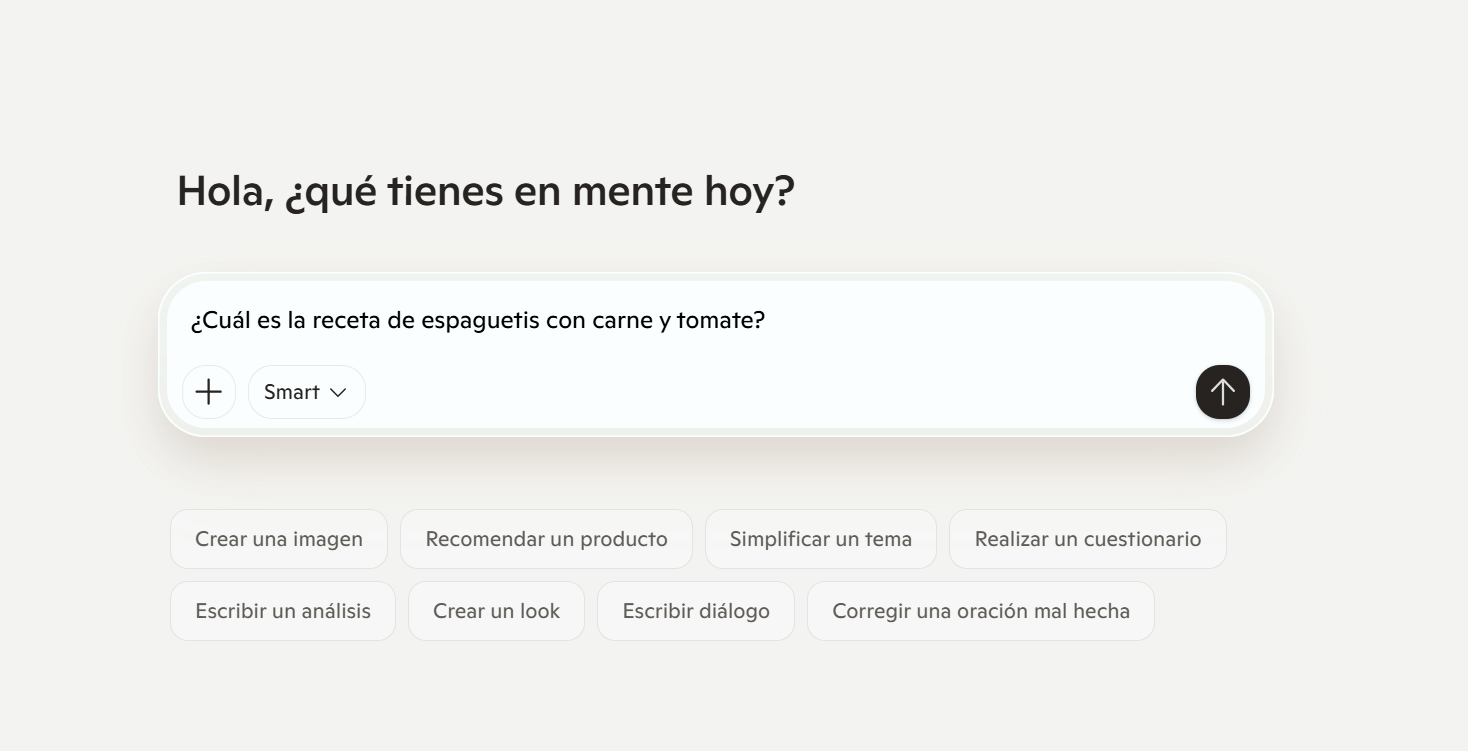Viewport: 1468px width, 751px height.
Task: Select the 'Crear una imagen' suggestion
Action: point(279,539)
